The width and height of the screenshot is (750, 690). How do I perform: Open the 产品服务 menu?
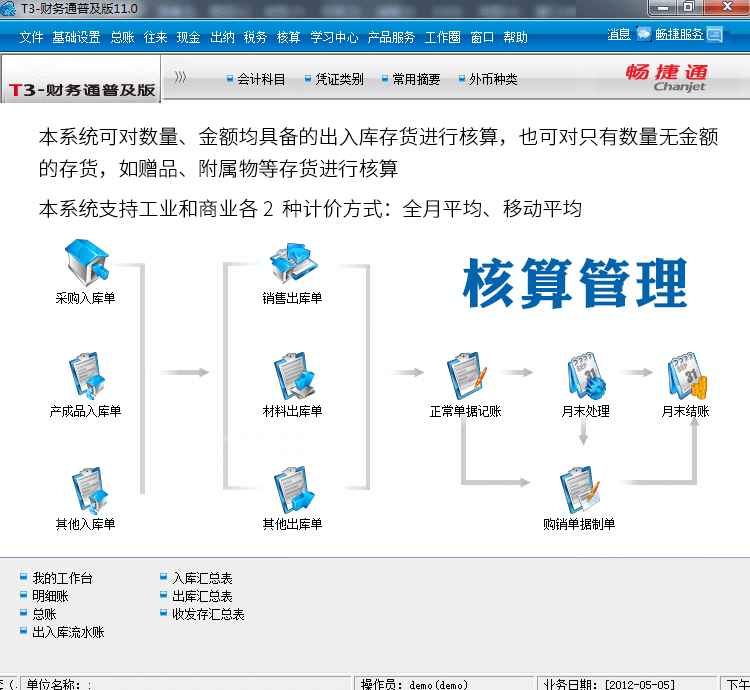click(391, 37)
